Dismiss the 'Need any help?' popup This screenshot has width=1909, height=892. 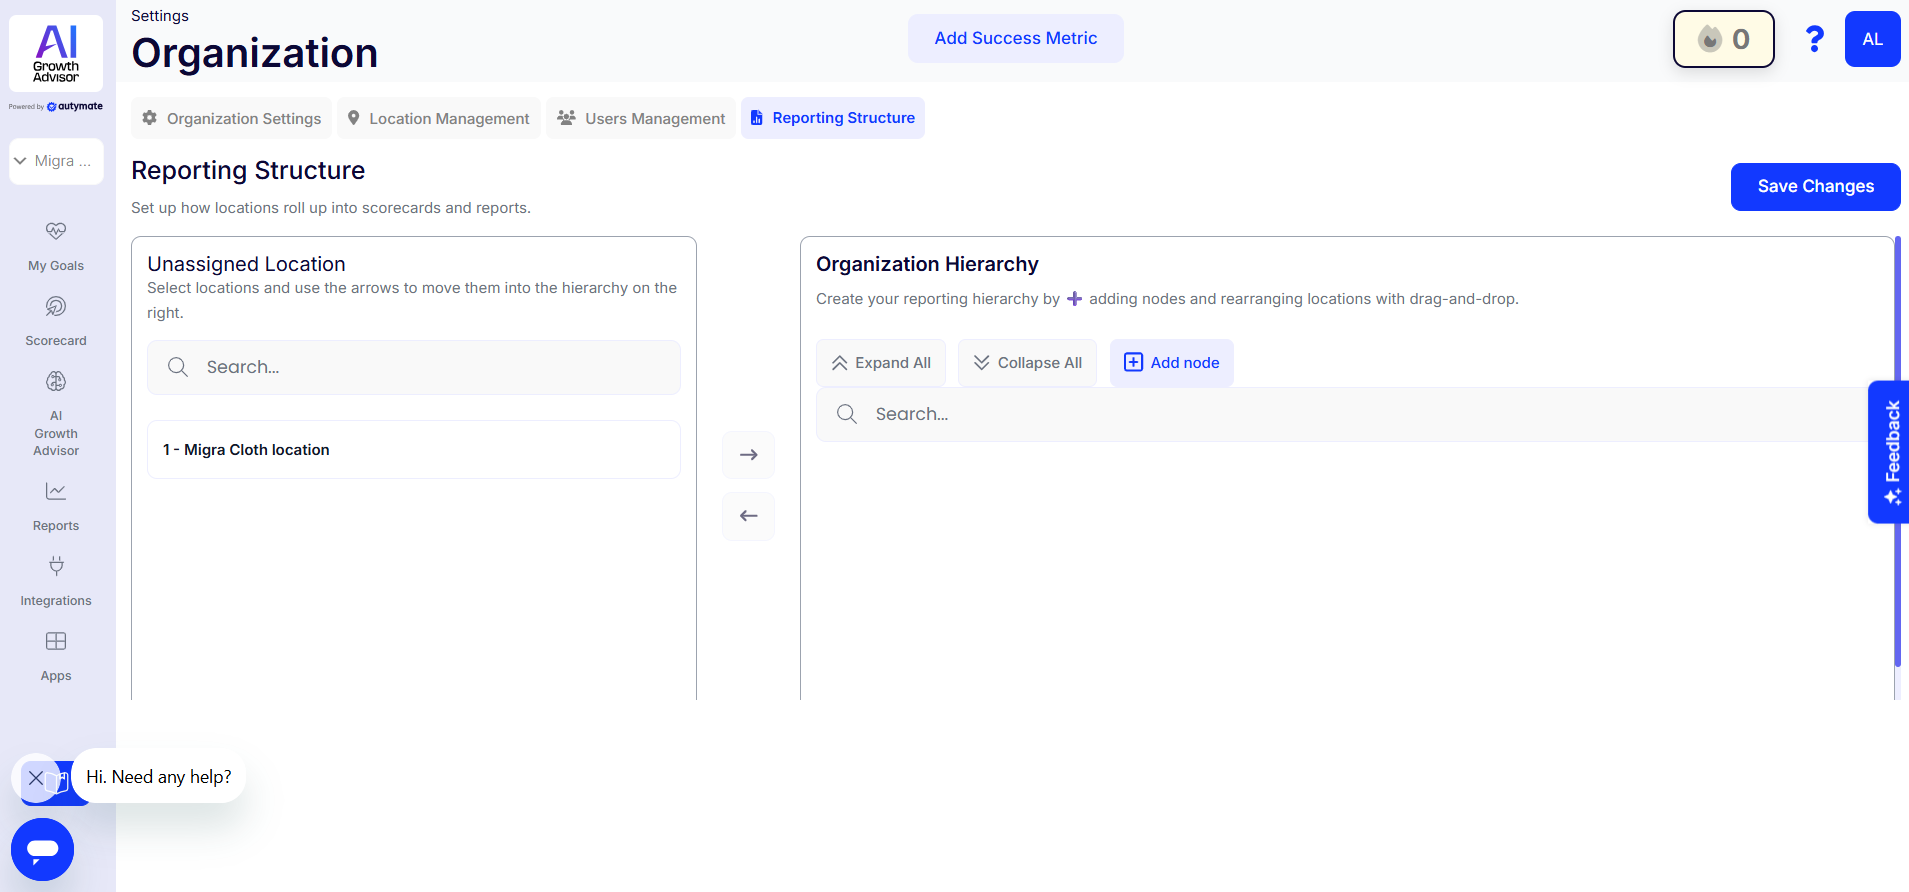tap(36, 778)
